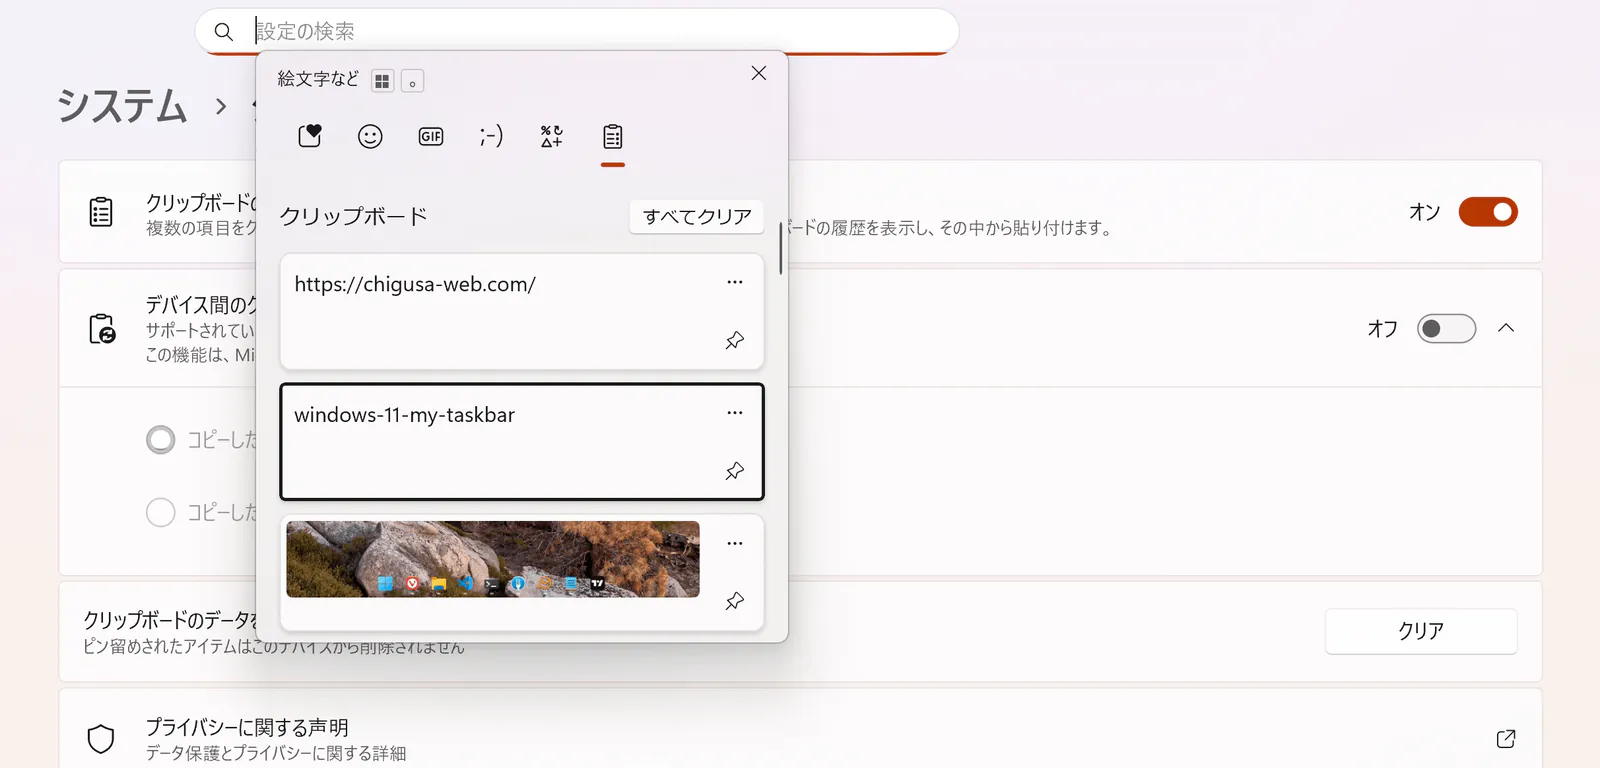Click the shield icon beside プライバシーに関する声明
This screenshot has height=768, width=1600.
(x=101, y=739)
